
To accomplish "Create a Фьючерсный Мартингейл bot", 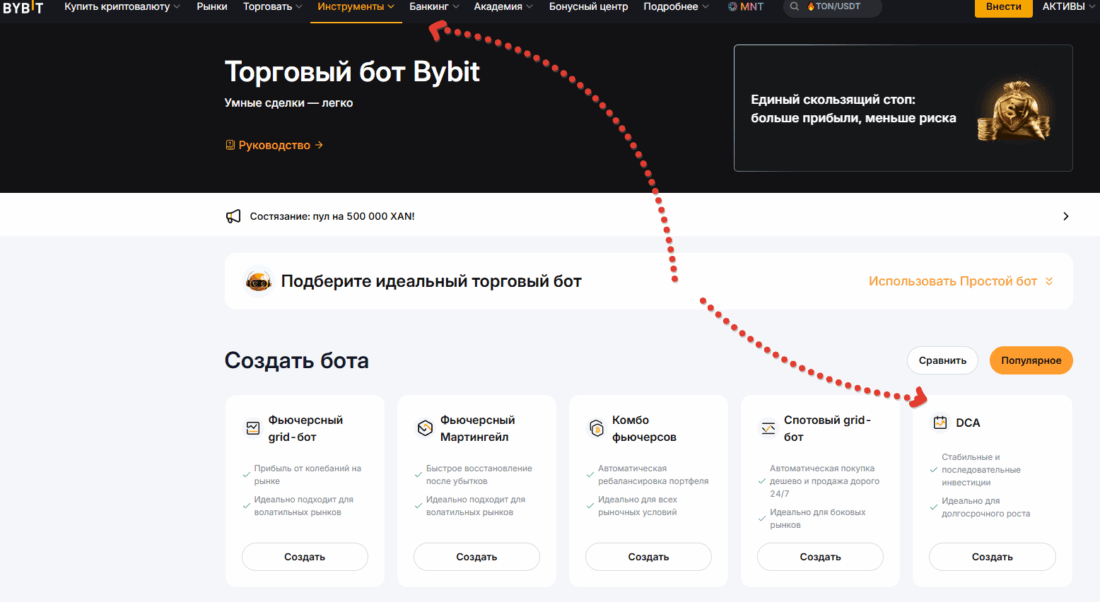I will pos(476,556).
